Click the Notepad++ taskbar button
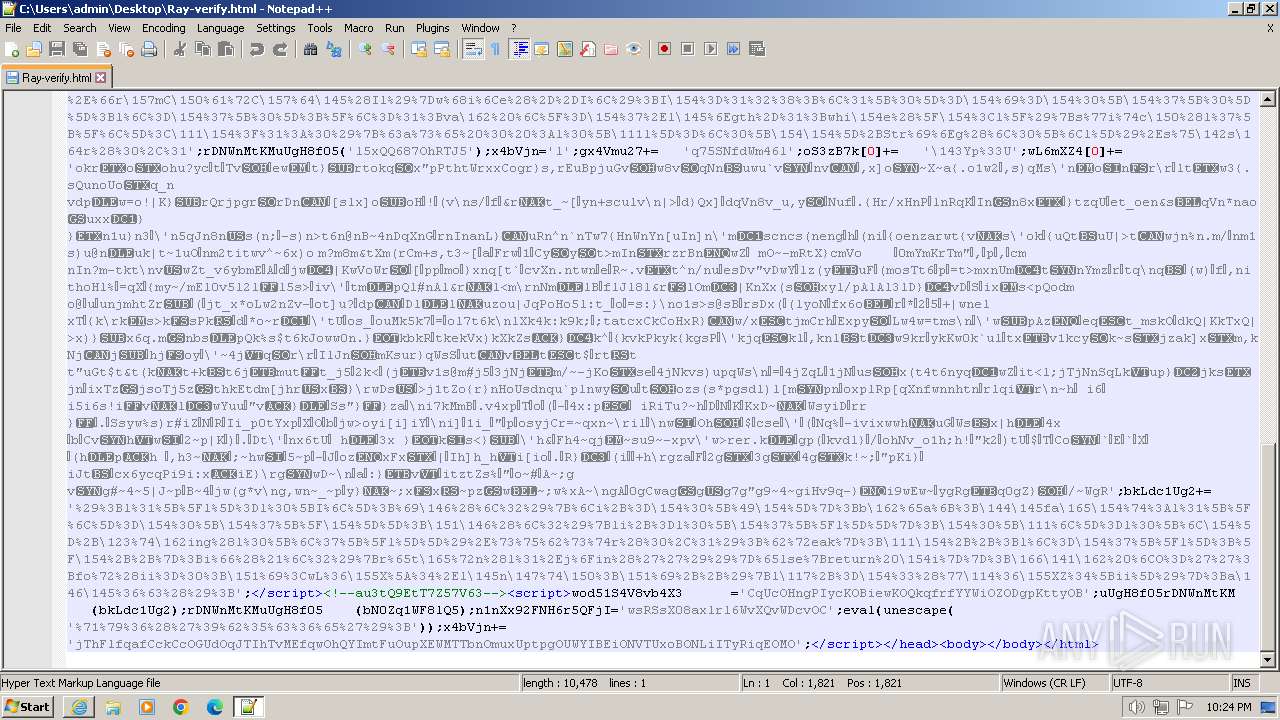 (248, 707)
